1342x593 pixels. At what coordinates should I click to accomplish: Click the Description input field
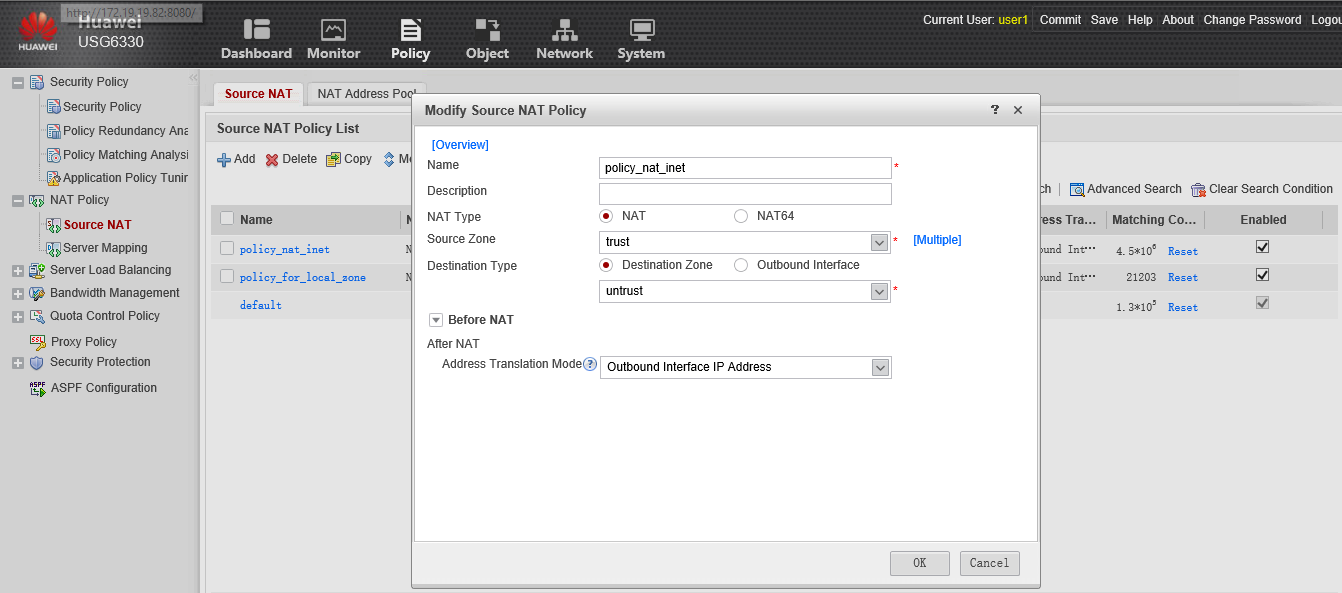[x=745, y=194]
